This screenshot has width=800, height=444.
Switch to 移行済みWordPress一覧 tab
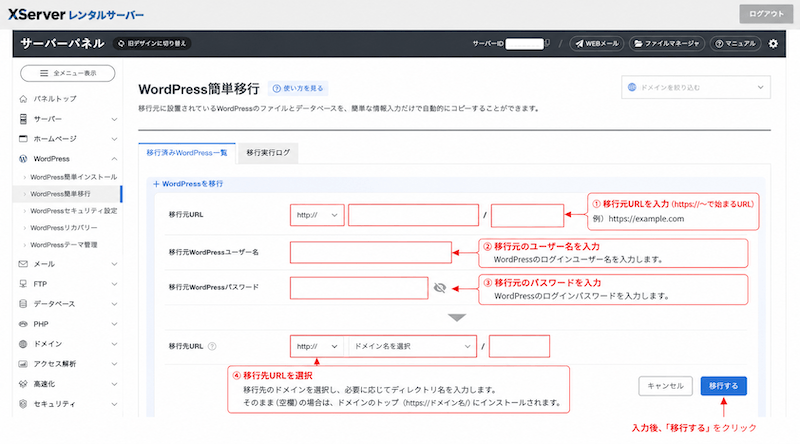coord(187,153)
